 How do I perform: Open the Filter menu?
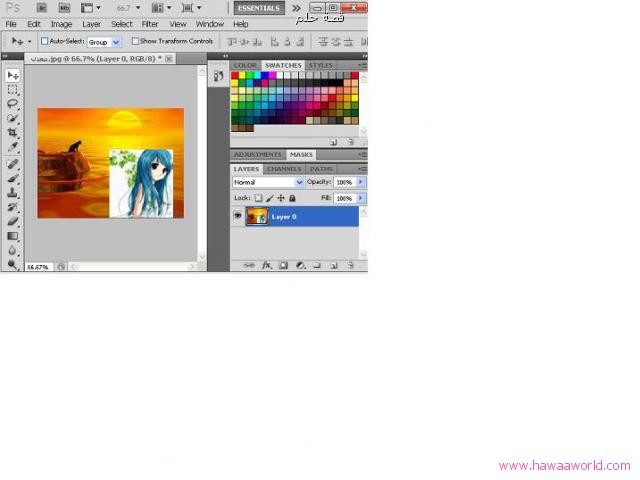pos(149,24)
